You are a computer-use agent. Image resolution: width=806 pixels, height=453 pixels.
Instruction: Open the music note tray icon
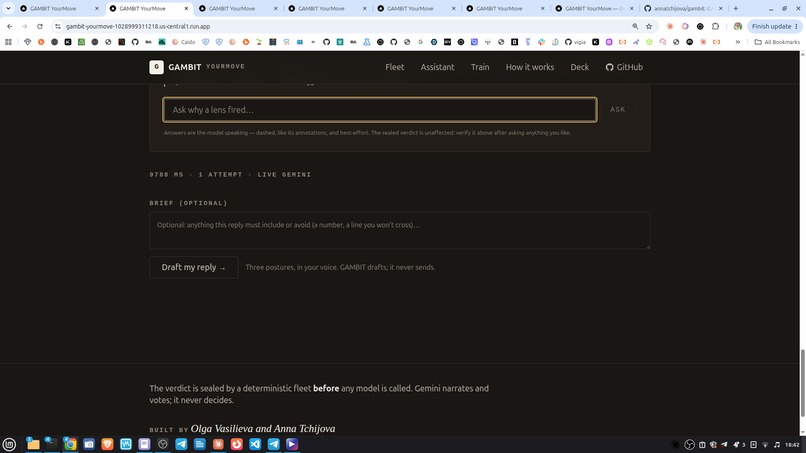[777, 445]
